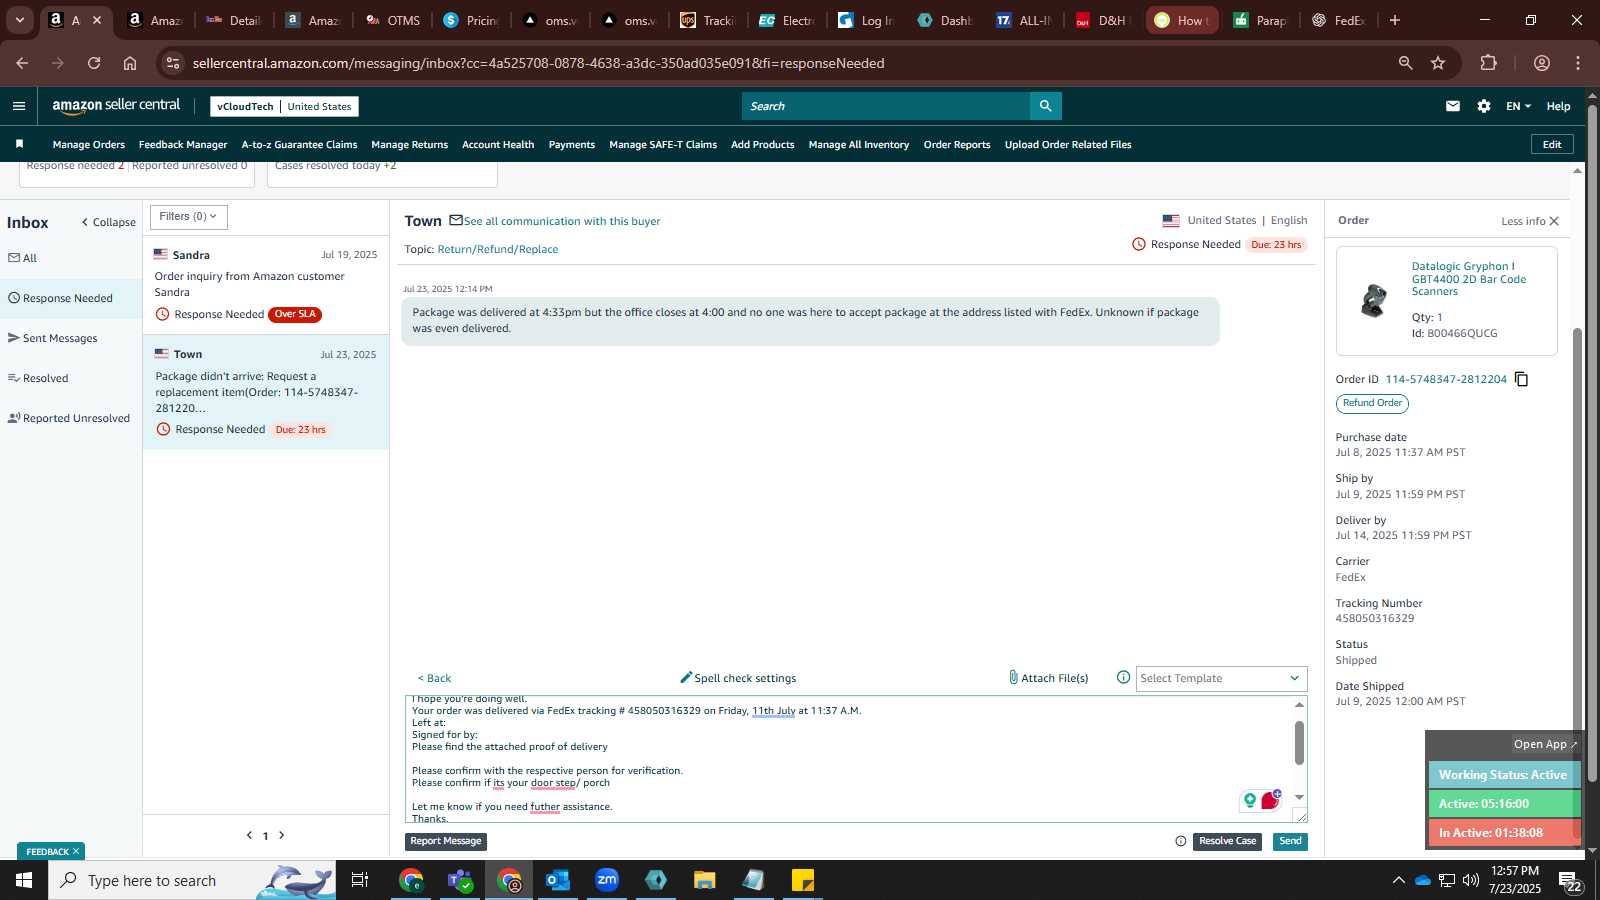Viewport: 1600px width, 900px height.
Task: Open the Seller Central hamburger menu
Action: [x=19, y=106]
